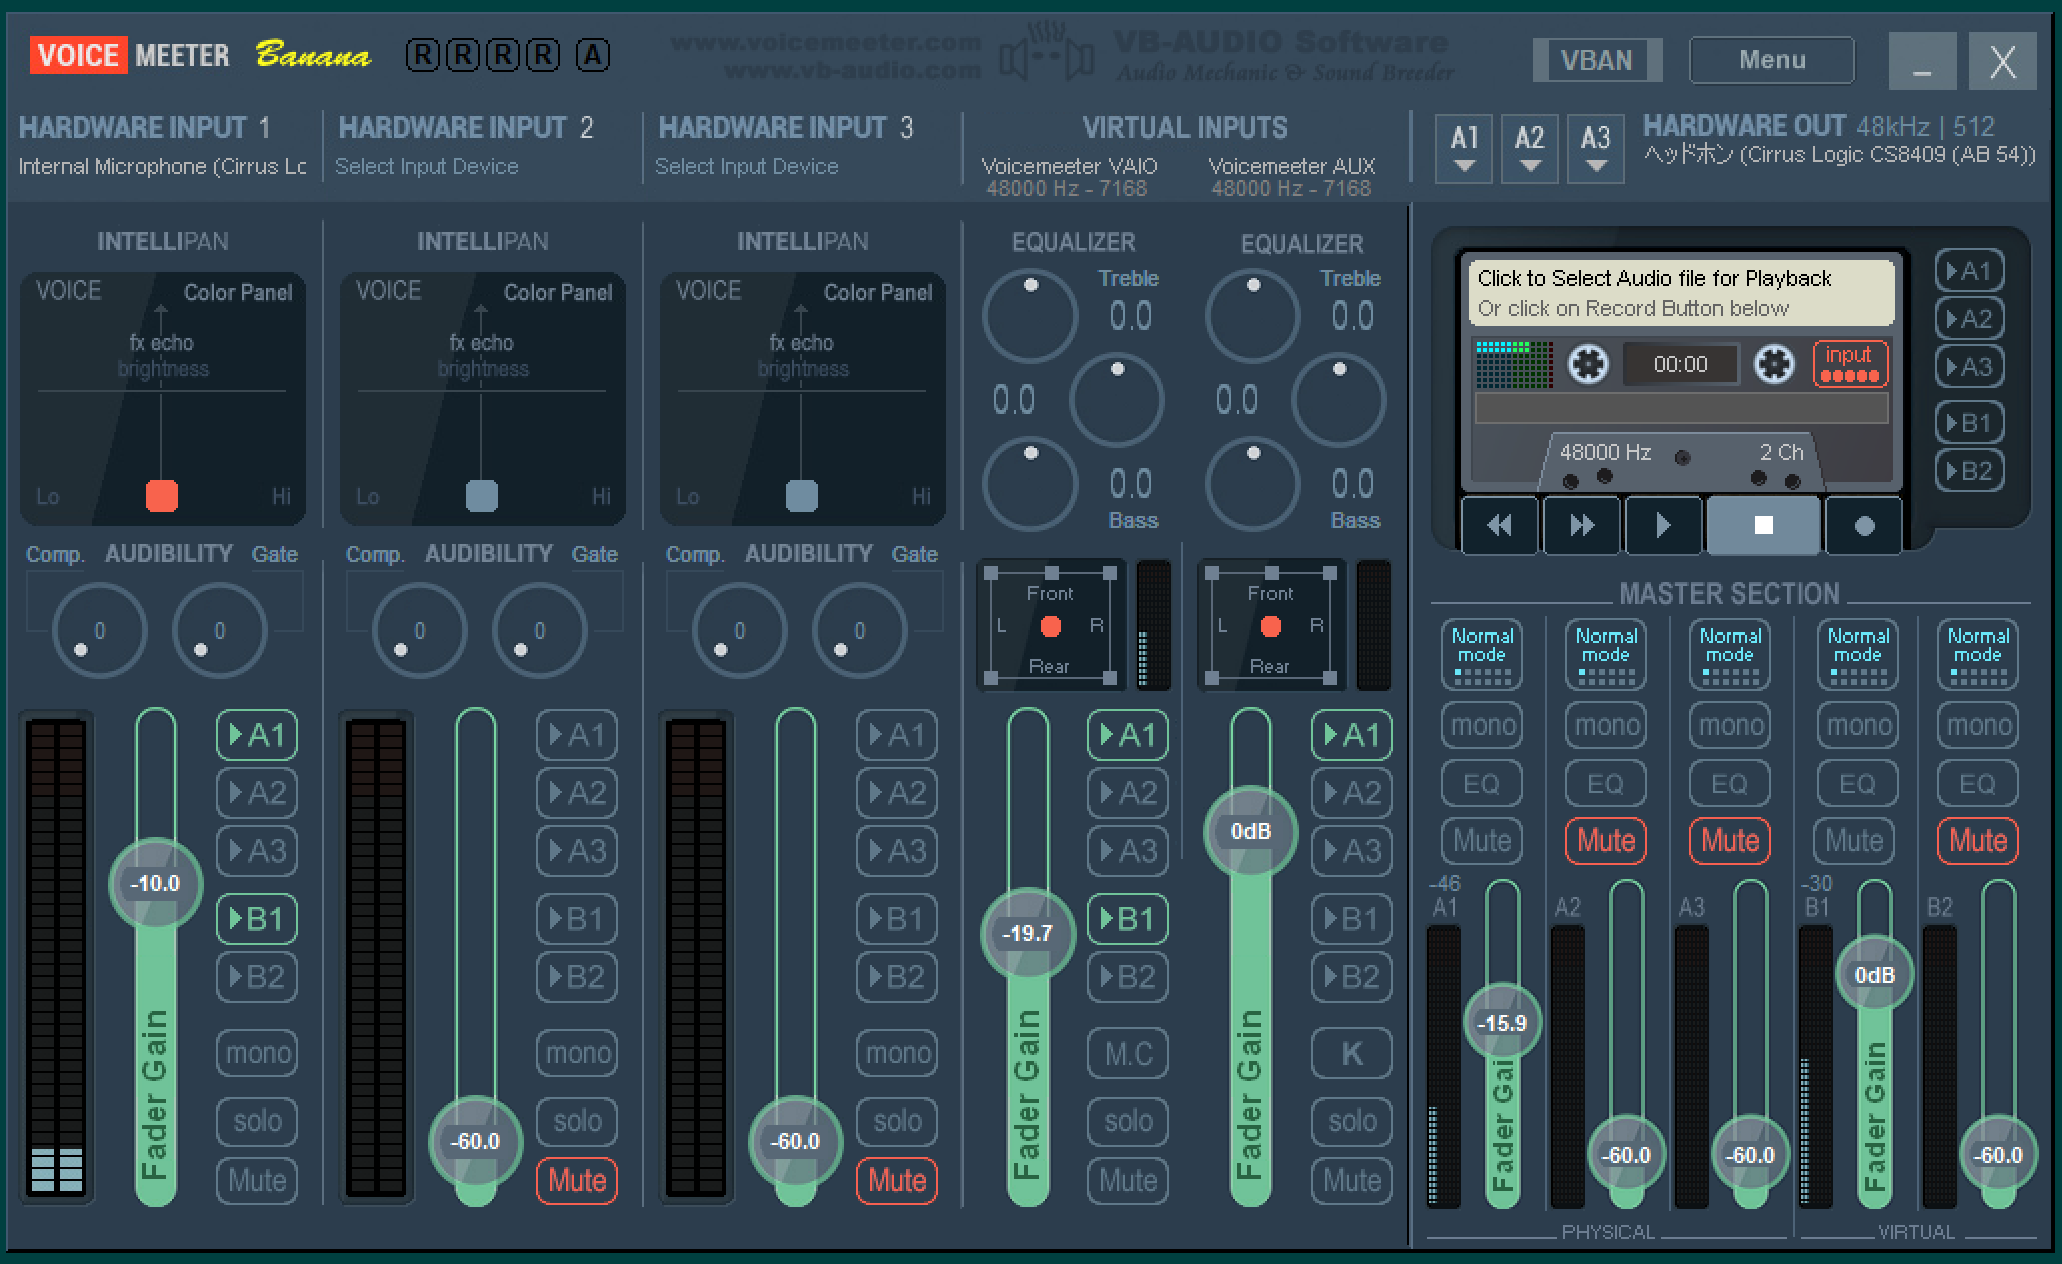Expand the A3 hardware out device list
The width and height of the screenshot is (2062, 1264).
click(1595, 148)
